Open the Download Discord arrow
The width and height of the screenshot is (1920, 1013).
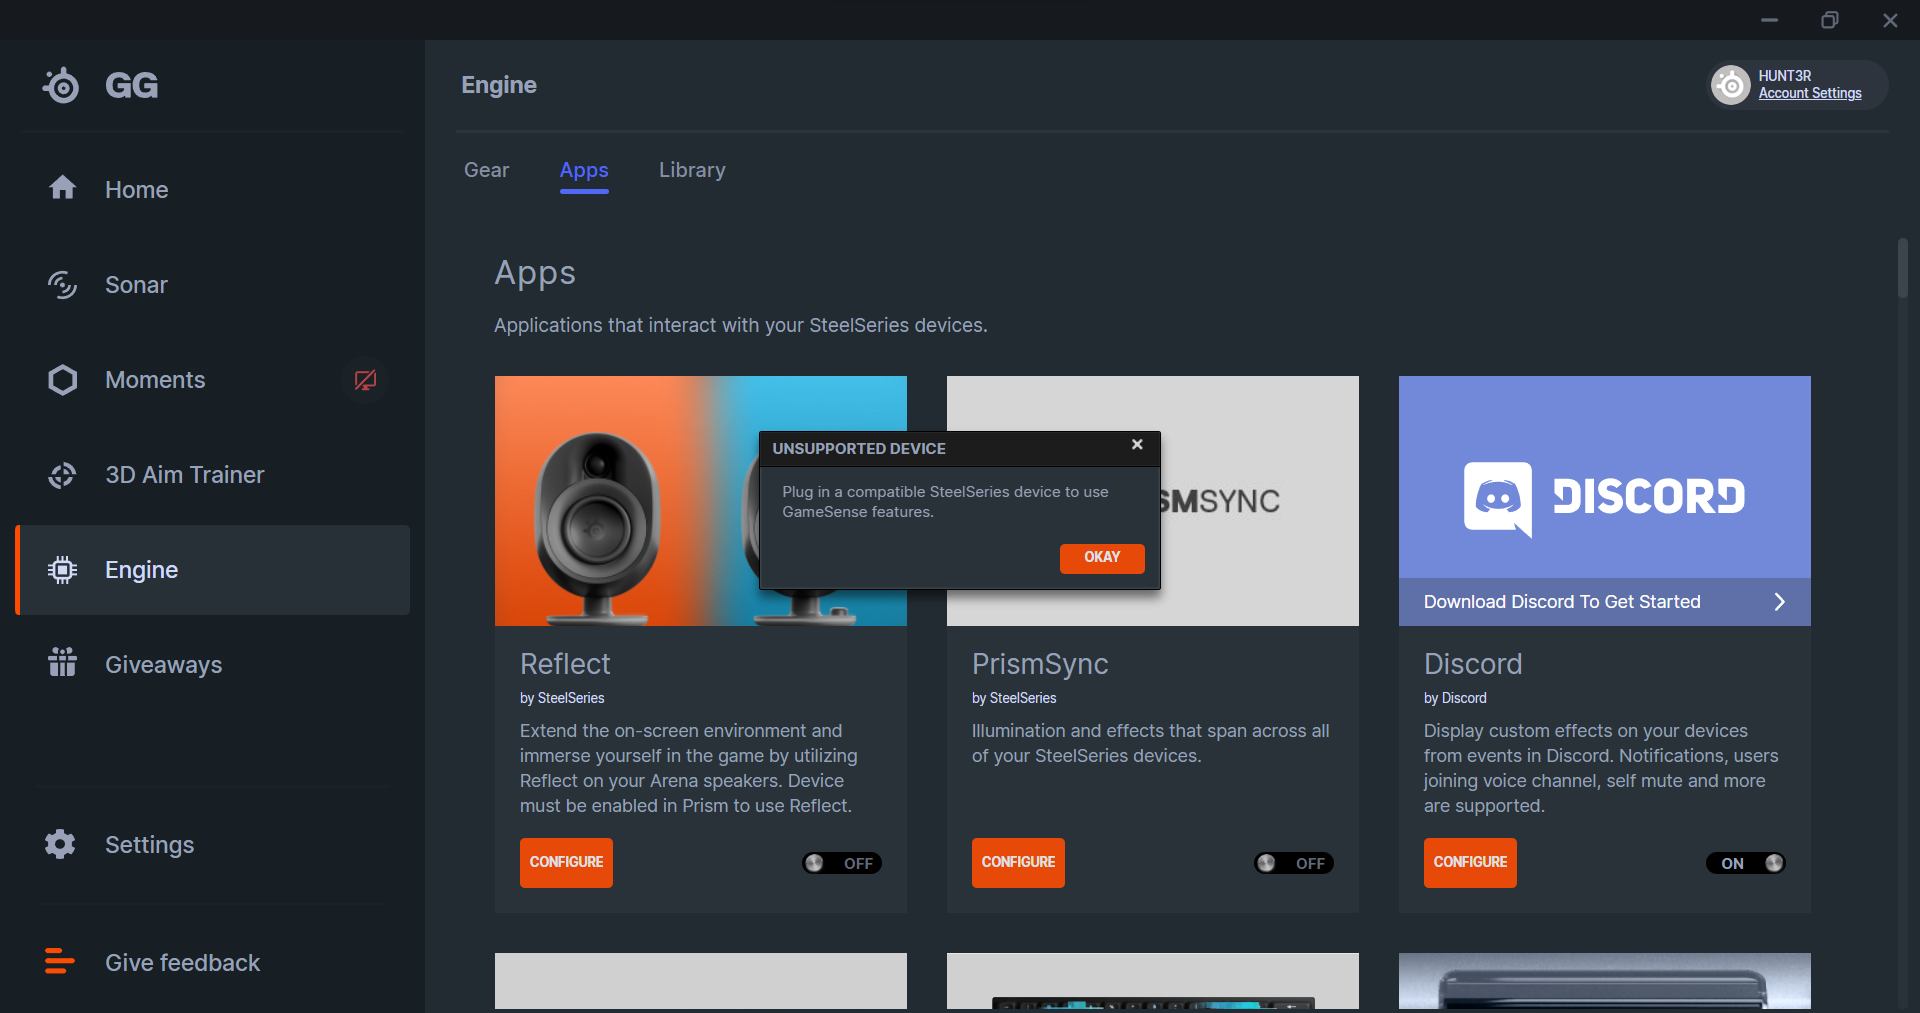coord(1779,602)
